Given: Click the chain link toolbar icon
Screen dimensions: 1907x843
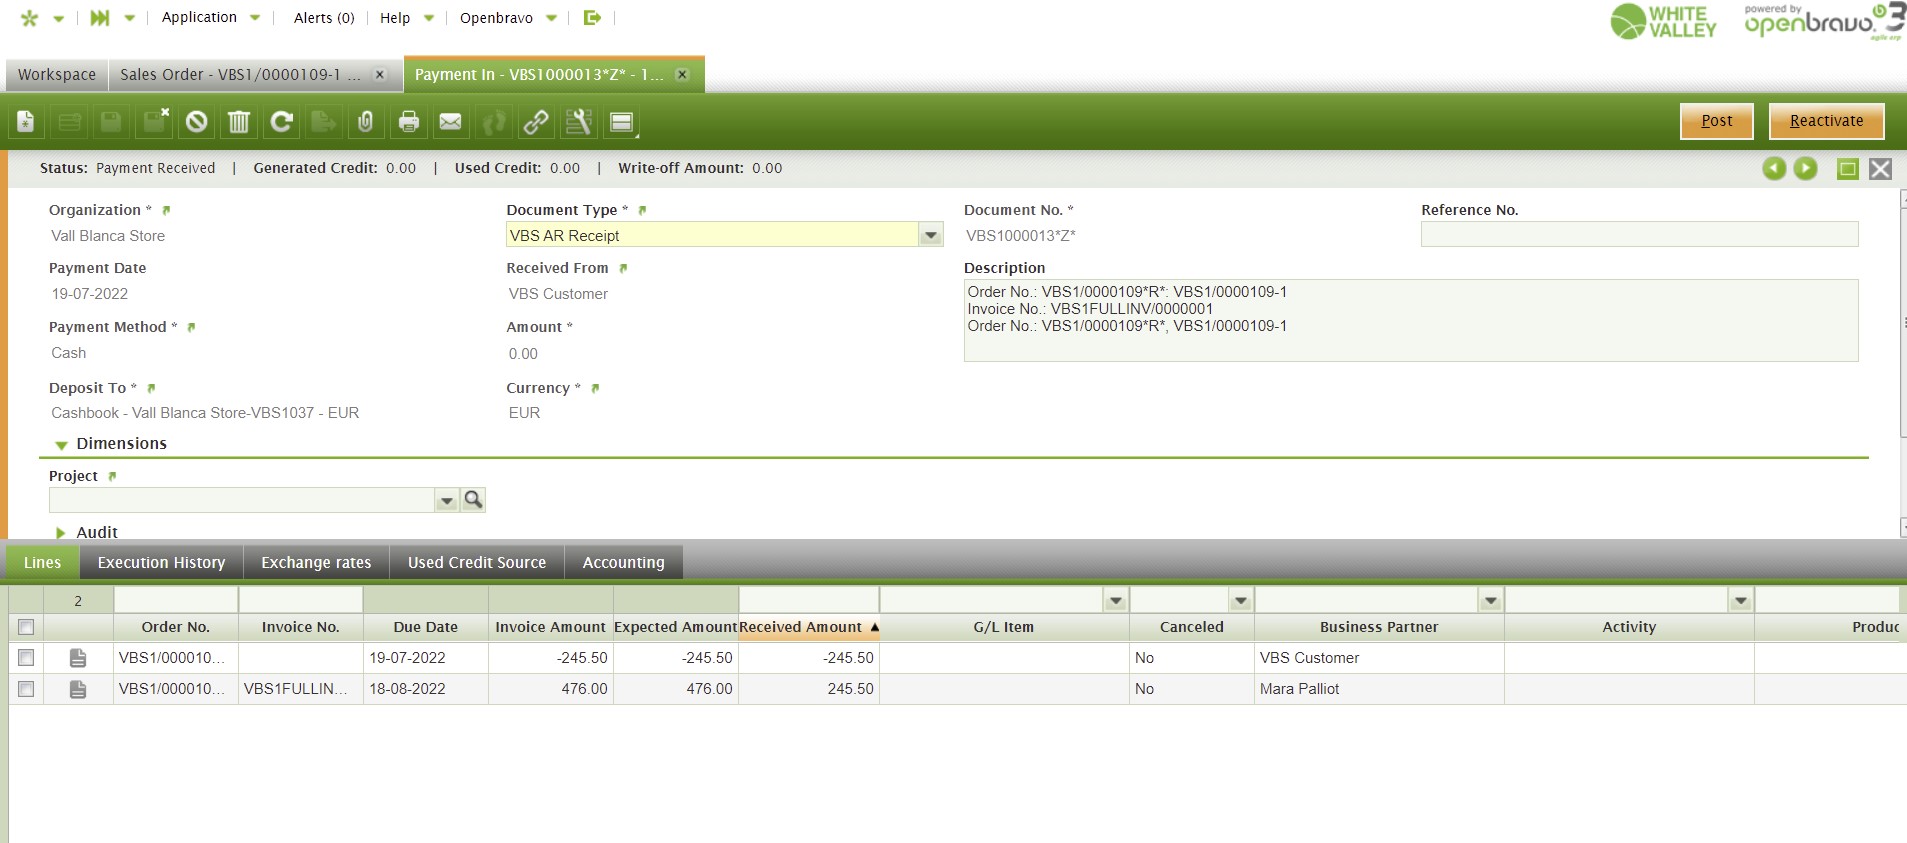Looking at the screenshot, I should coord(536,122).
